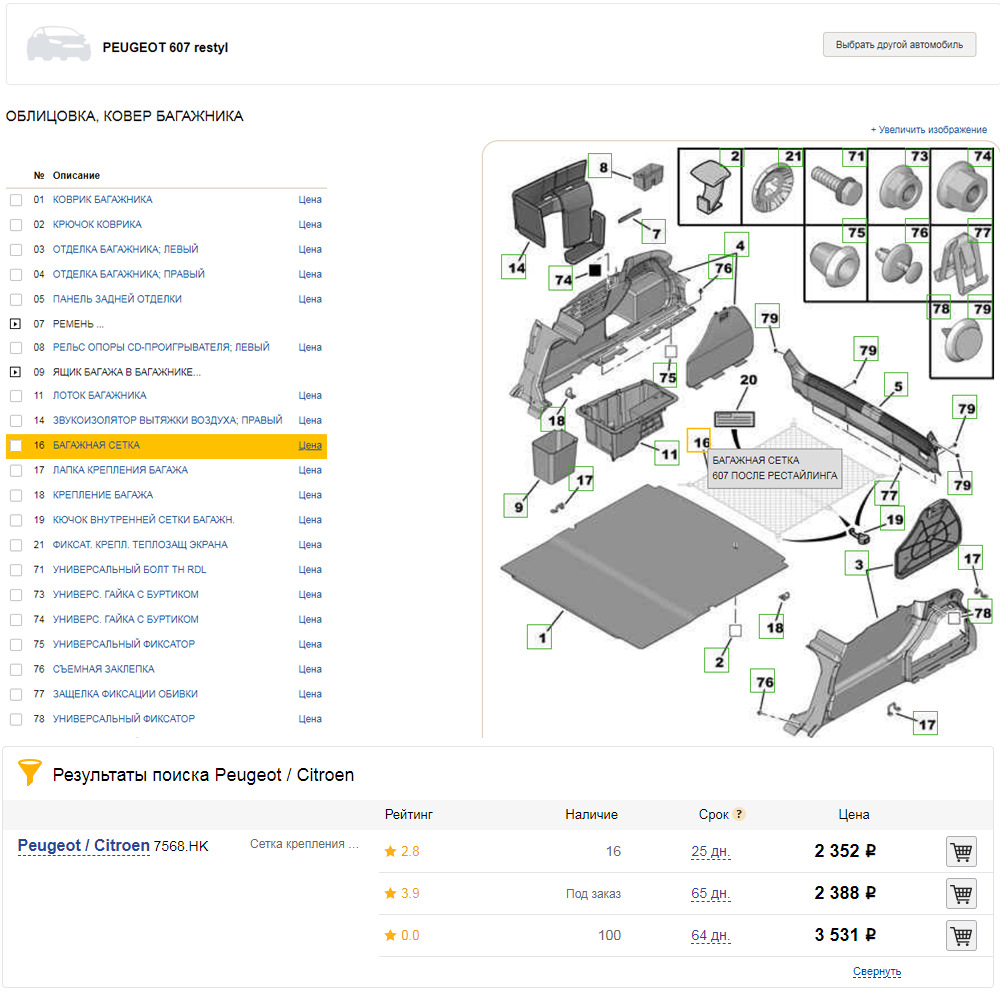Expand the ЯЩИК БАГАЖА В БАГАЖНИКЕ row
Viewport: 1000px width, 995px height.
(15, 372)
